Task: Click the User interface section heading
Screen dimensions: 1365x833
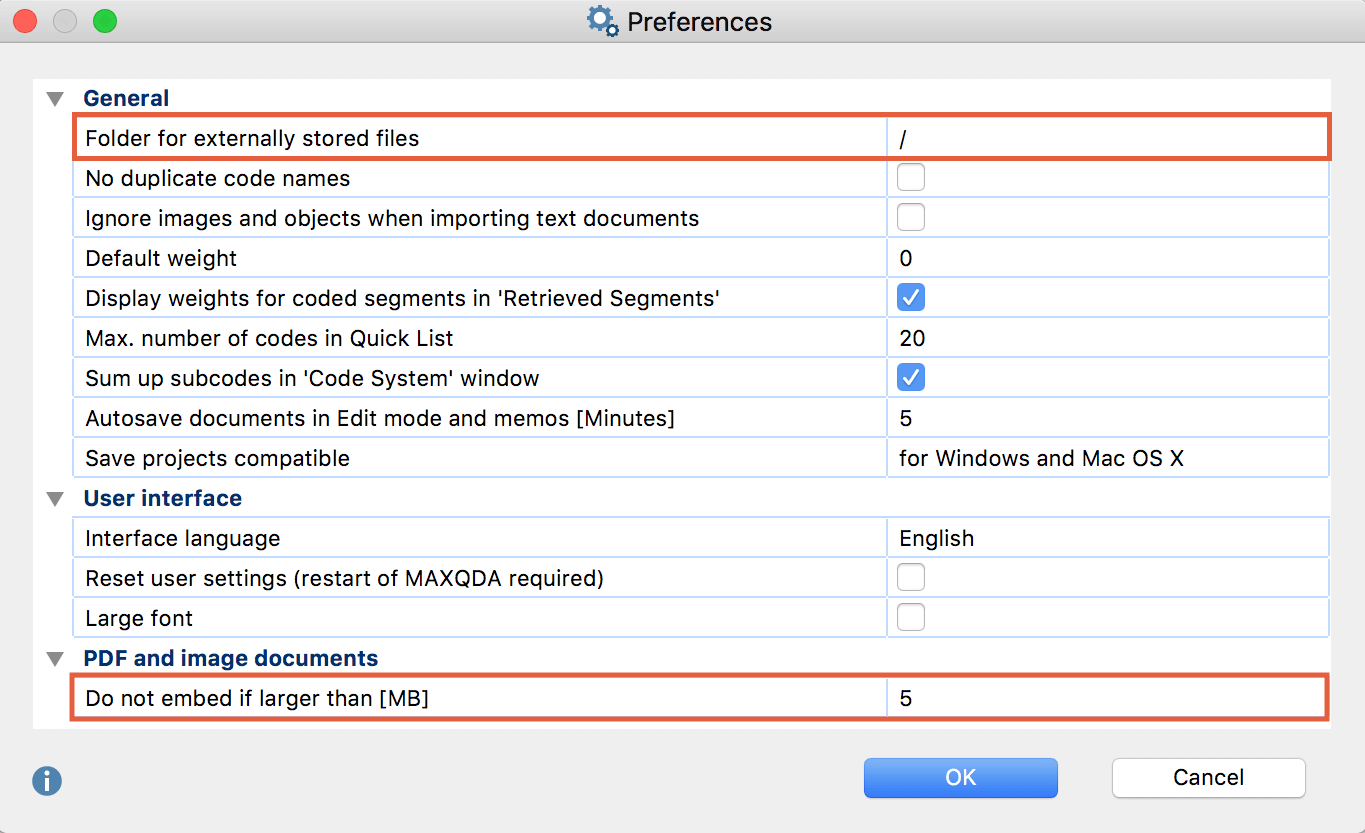Action: (x=162, y=498)
